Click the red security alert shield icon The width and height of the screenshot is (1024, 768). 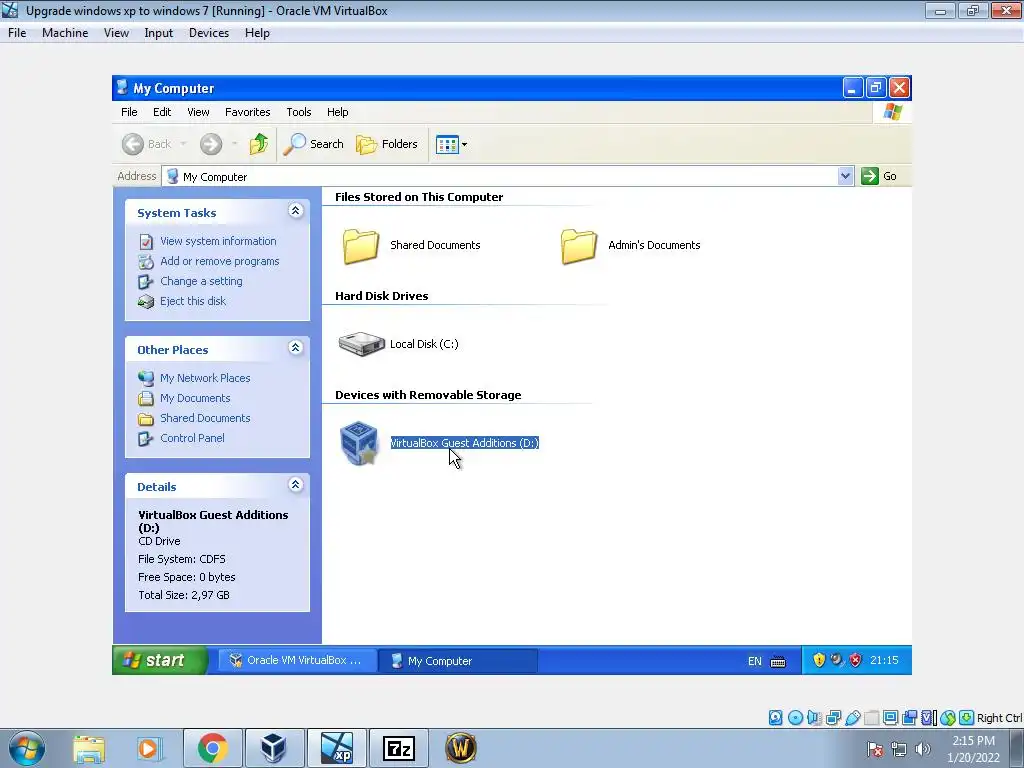coord(856,660)
